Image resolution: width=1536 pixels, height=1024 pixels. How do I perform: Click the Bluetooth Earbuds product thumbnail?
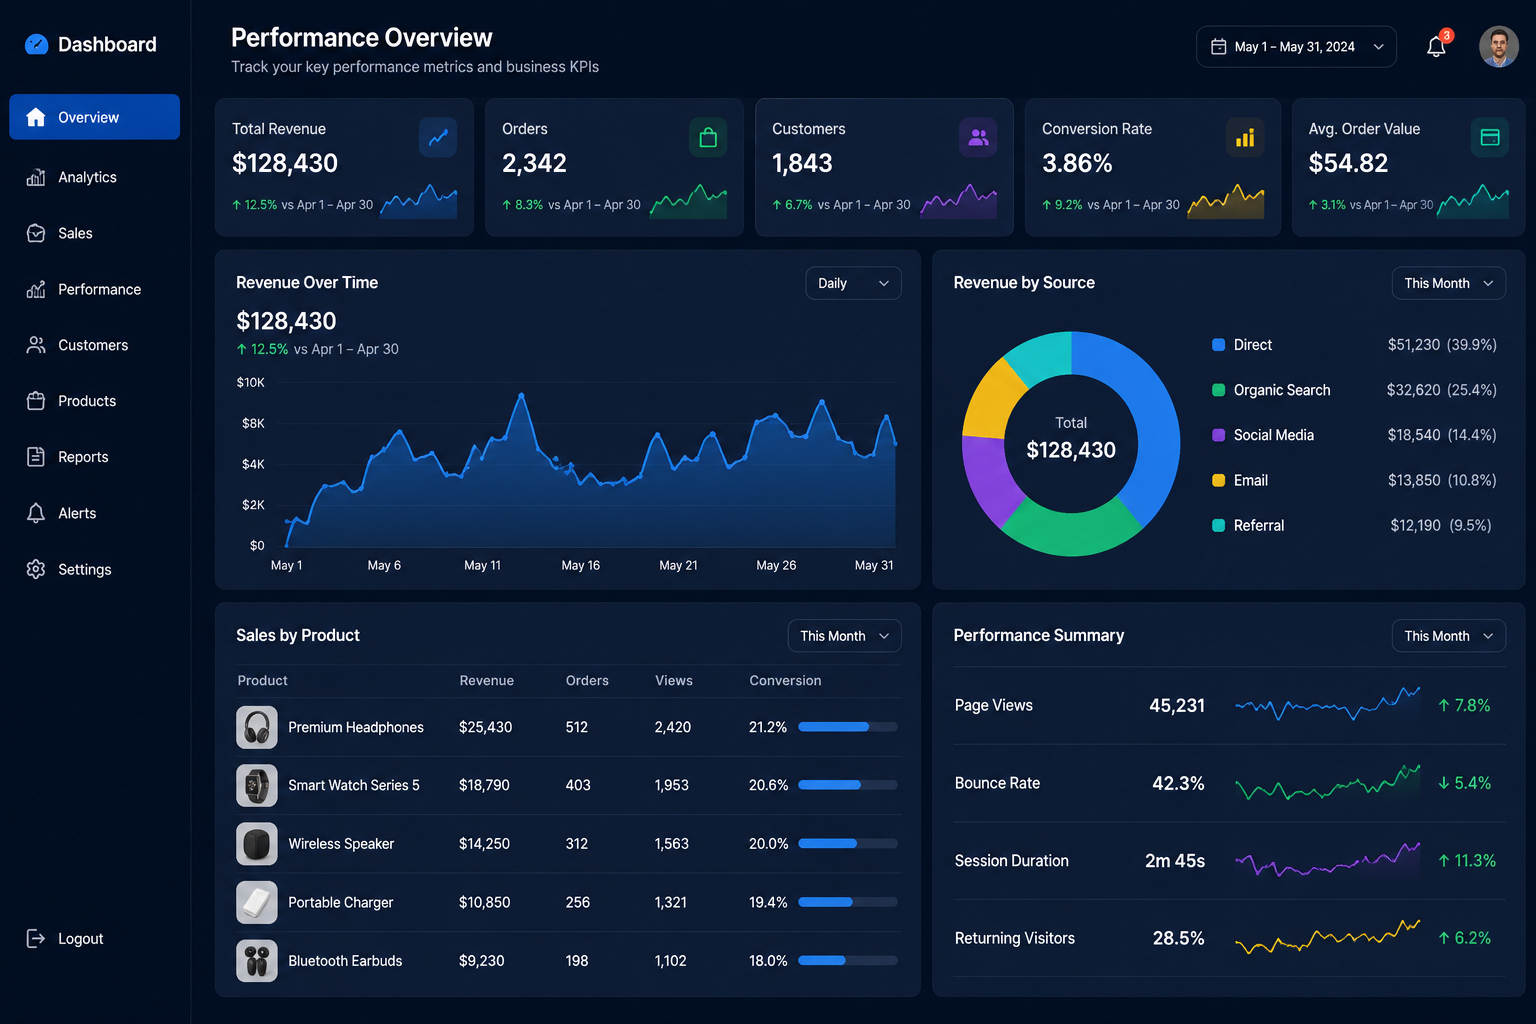tap(257, 961)
